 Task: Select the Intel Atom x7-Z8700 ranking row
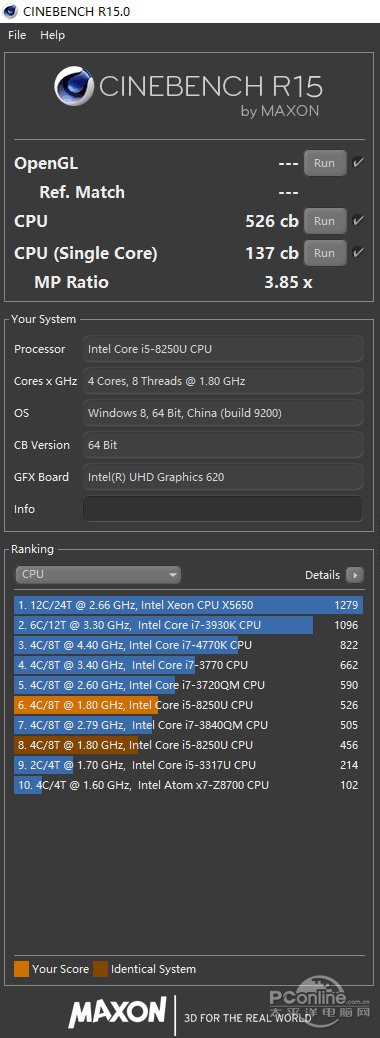pos(189,785)
